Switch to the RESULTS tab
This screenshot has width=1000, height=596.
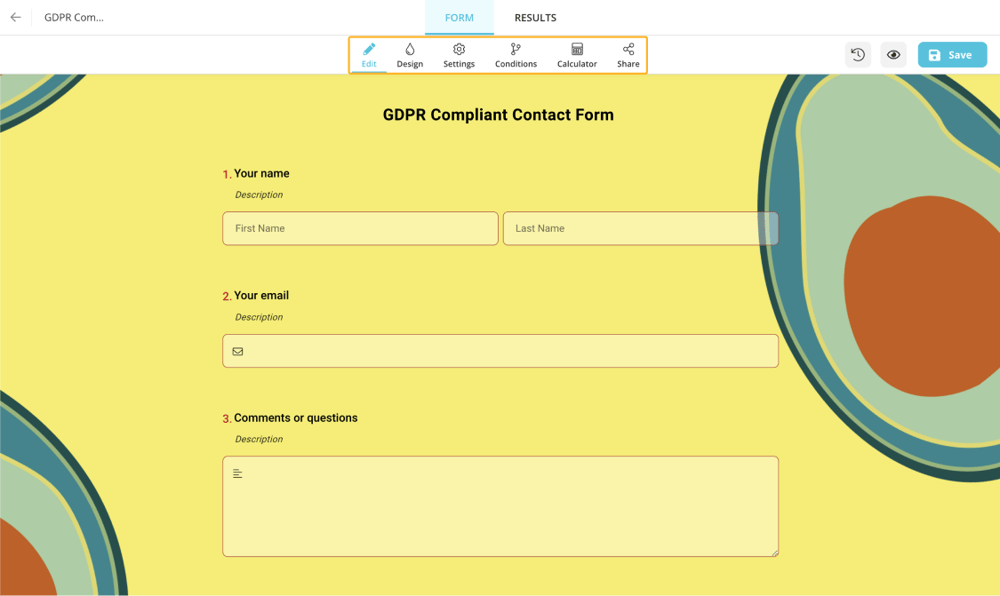535,17
